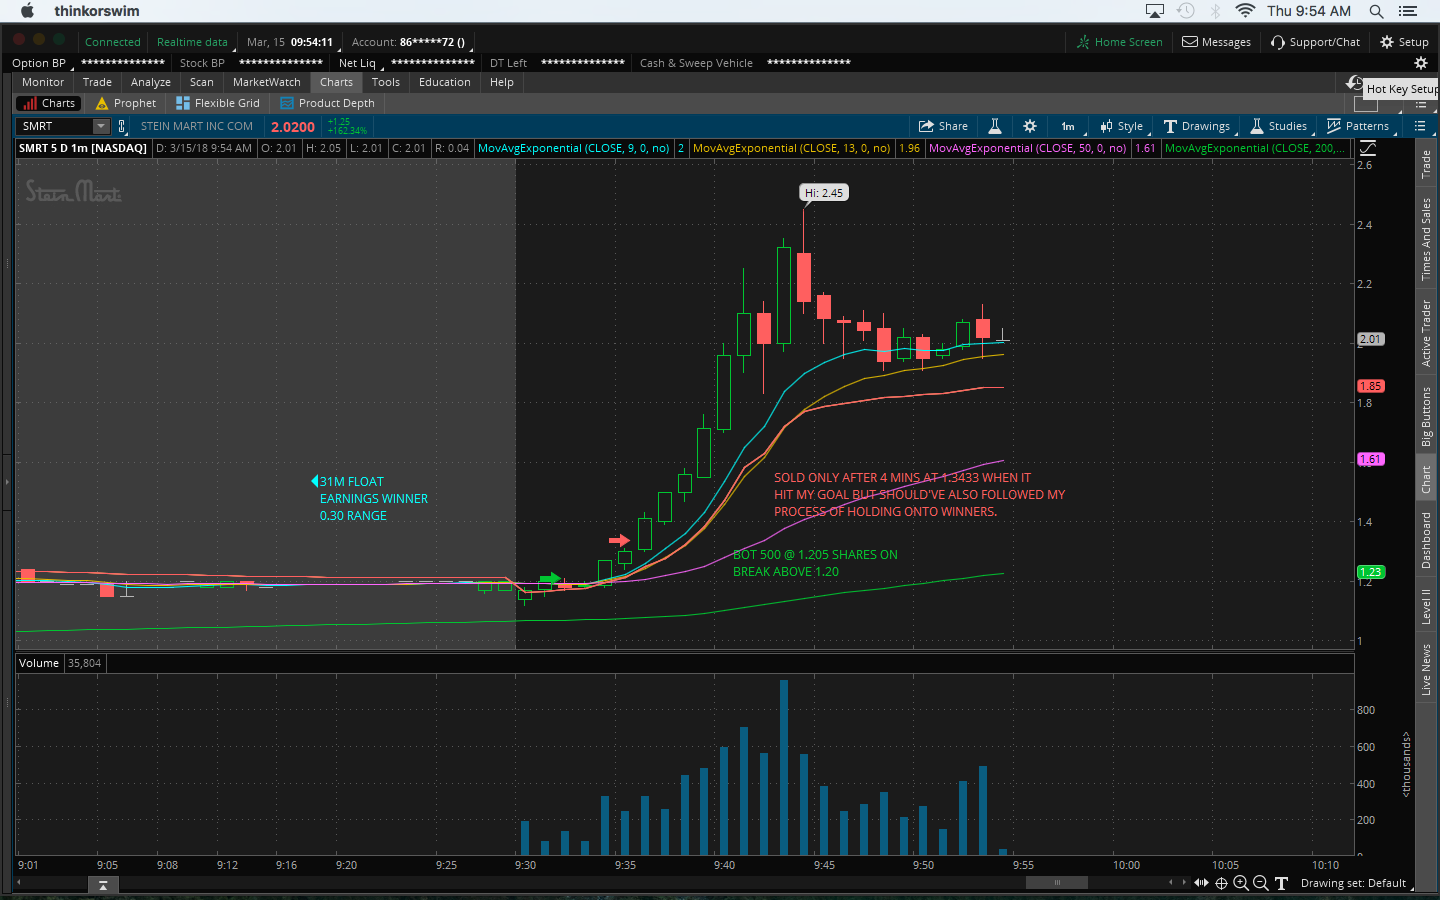Screen dimensions: 1440x900
Task: Click the Realtime data status
Action: tap(192, 42)
